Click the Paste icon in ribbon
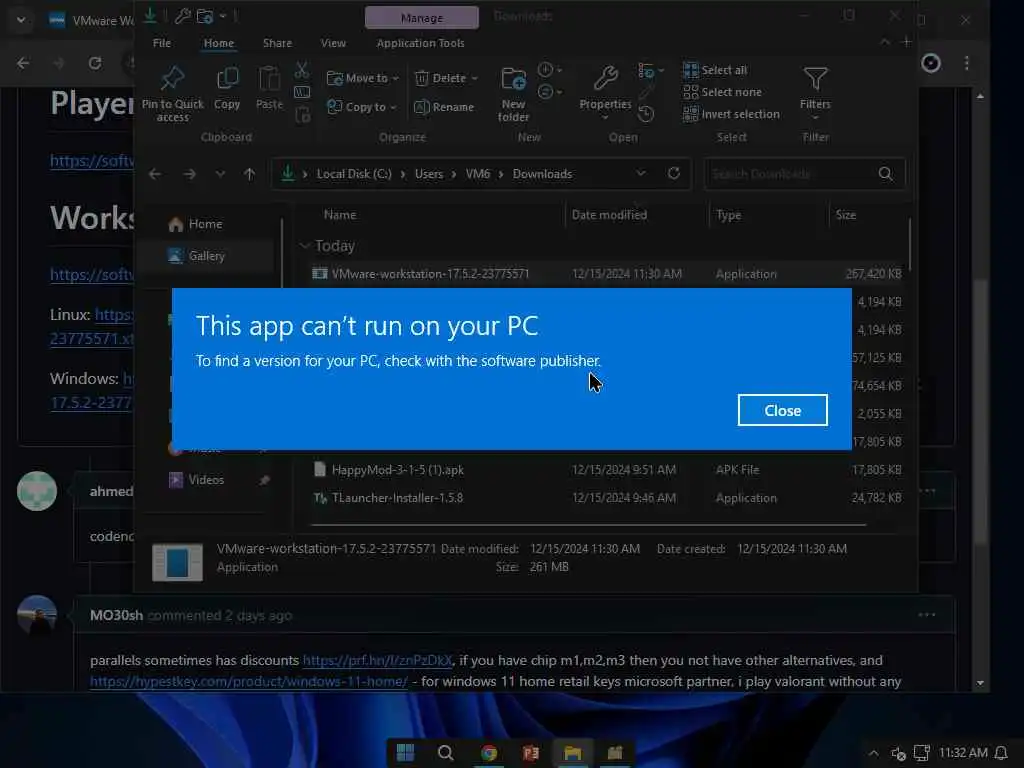This screenshot has width=1024, height=768. (269, 79)
